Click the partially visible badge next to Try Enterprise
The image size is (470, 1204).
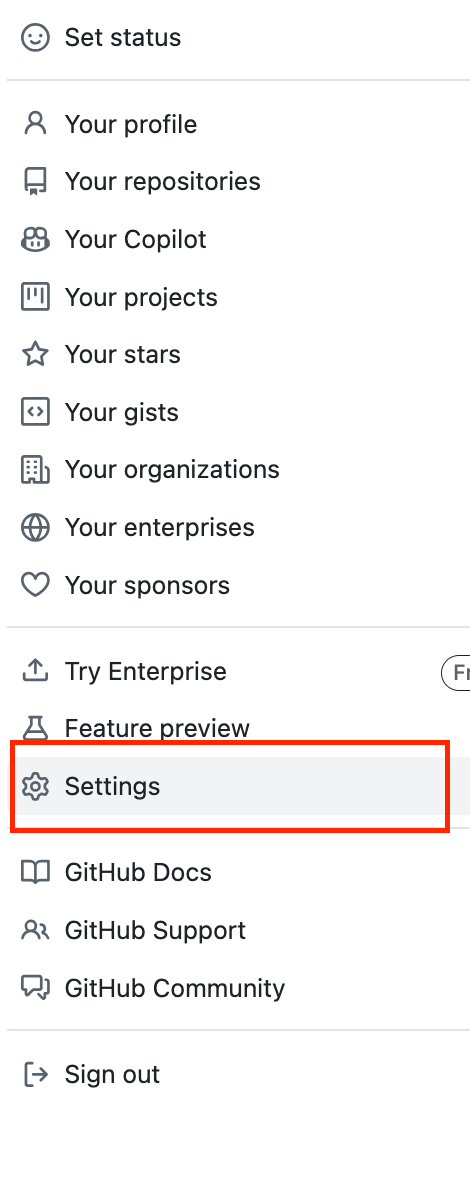[456, 673]
